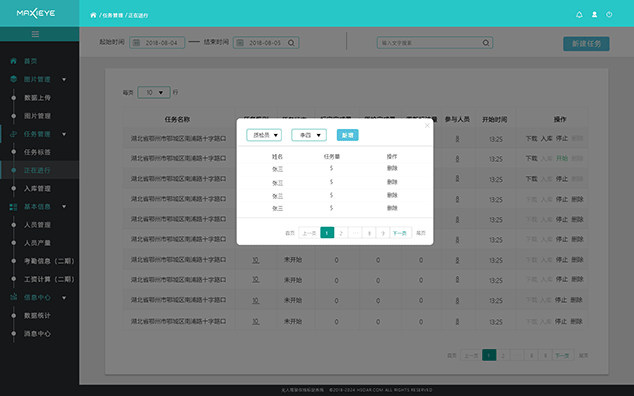
Task: Go to page 8 in the dialog pagination
Action: tap(369, 233)
